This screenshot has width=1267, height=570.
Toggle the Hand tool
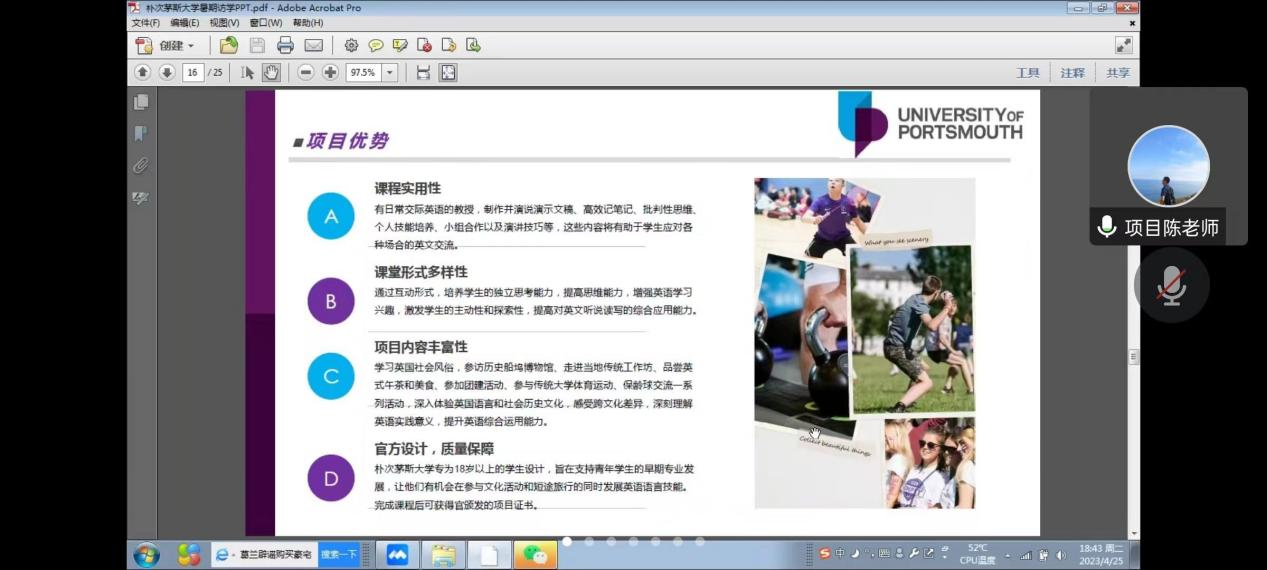[271, 72]
